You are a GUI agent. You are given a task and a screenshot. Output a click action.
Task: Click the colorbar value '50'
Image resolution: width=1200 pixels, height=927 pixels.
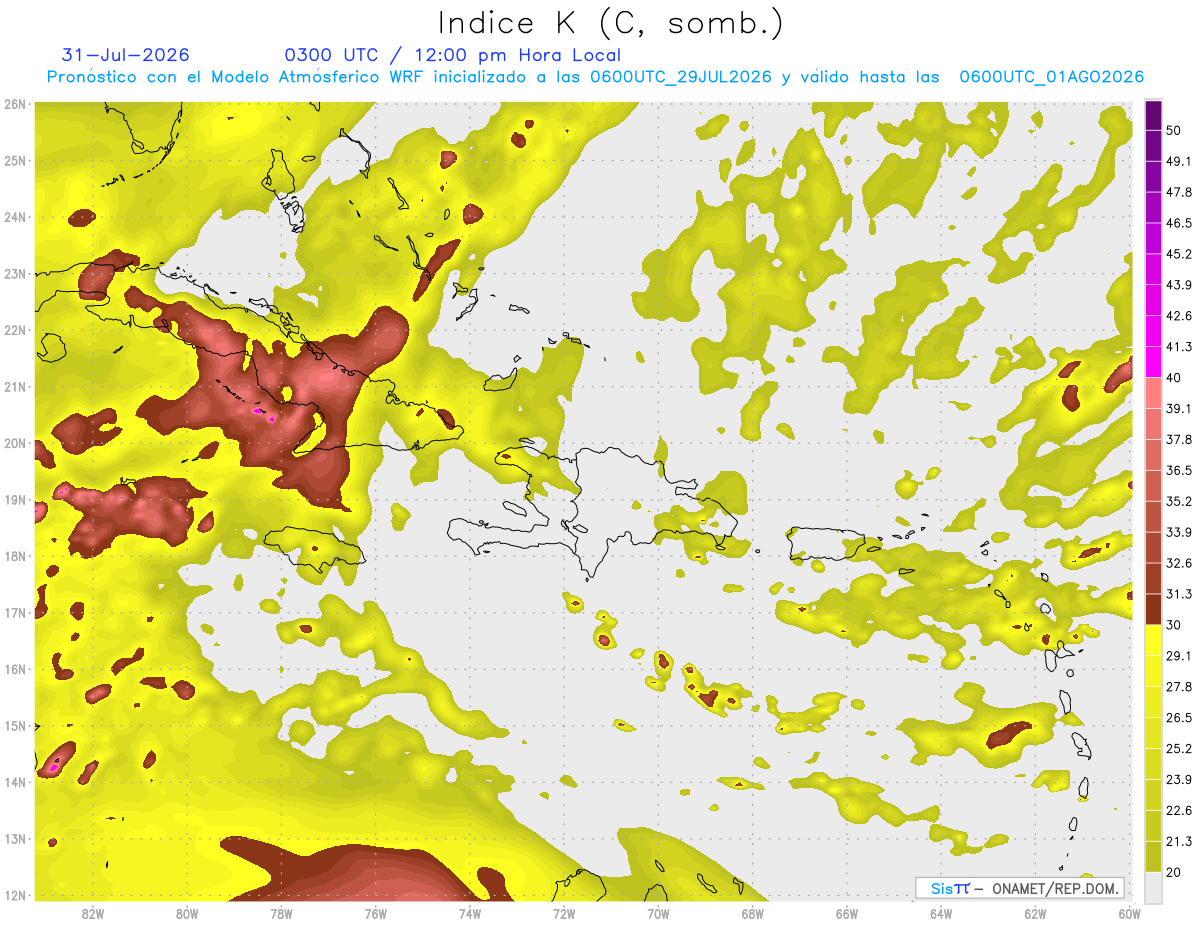click(x=1174, y=129)
